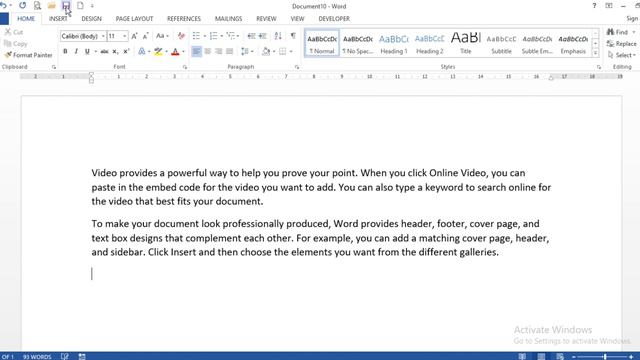
Task: Apply the Heading 1 style
Action: point(393,43)
